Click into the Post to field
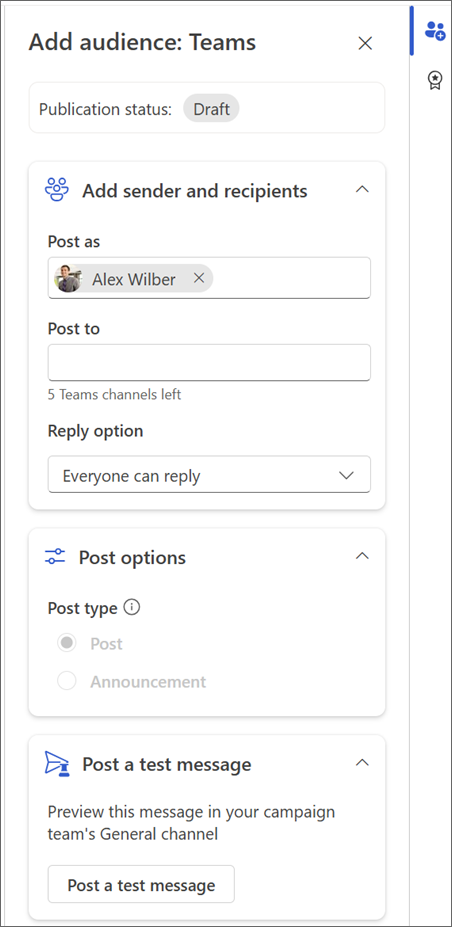Viewport: 452px width, 927px height. pyautogui.click(x=209, y=362)
